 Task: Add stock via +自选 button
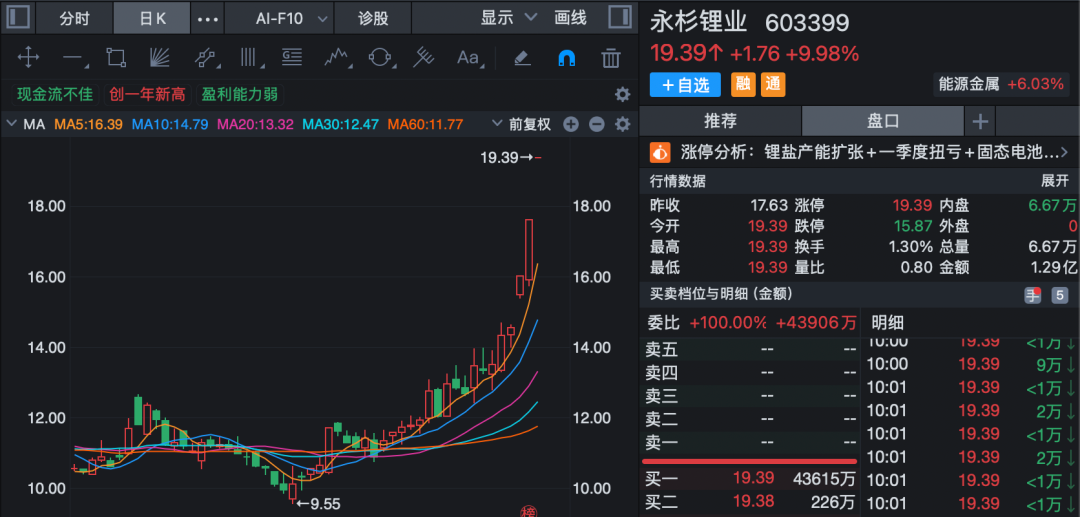click(x=686, y=85)
